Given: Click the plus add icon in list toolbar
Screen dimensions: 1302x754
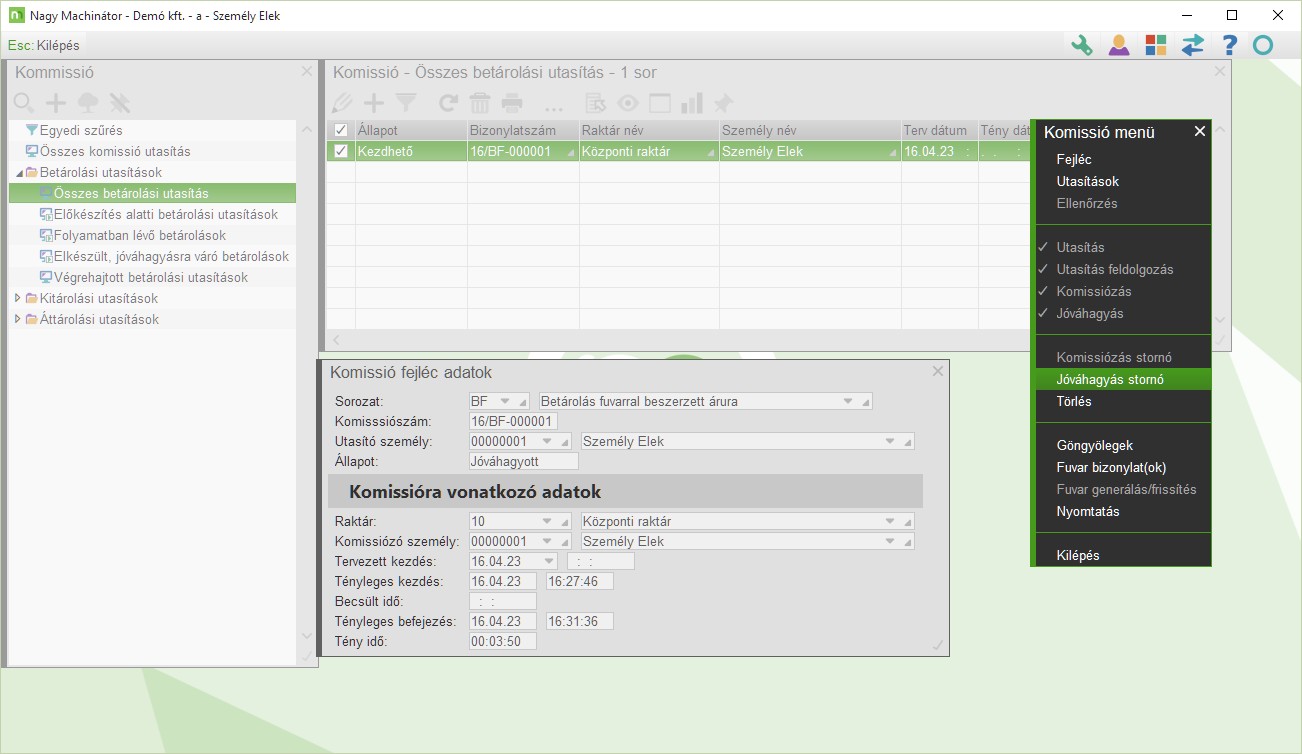Looking at the screenshot, I should [374, 102].
